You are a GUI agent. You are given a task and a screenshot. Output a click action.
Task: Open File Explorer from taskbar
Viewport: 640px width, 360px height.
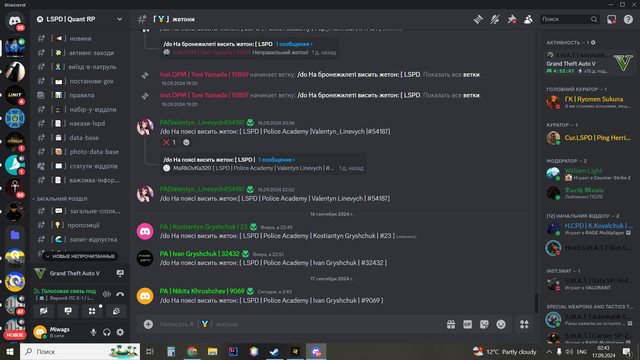[212, 351]
